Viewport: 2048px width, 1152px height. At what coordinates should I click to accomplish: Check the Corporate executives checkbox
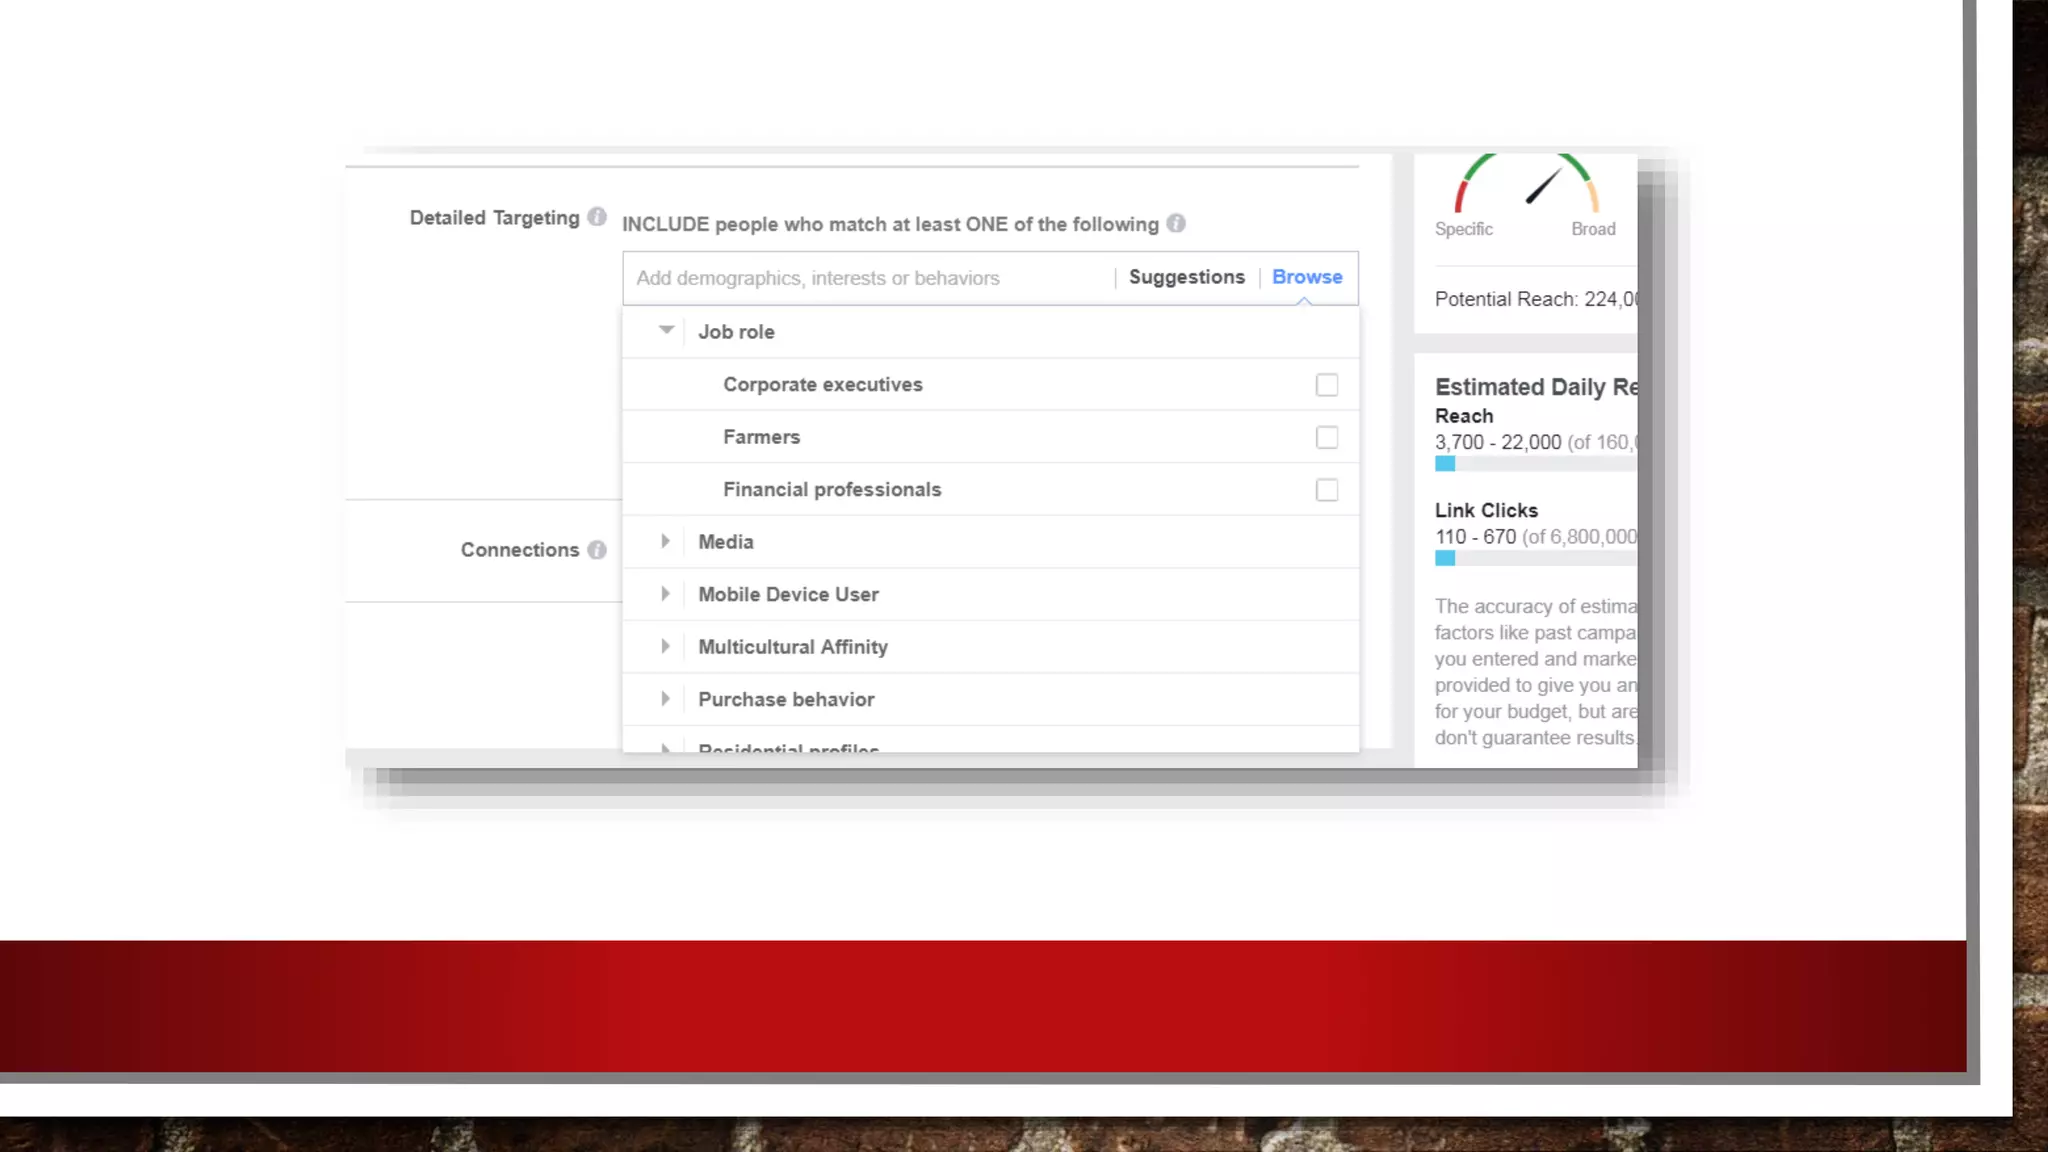(x=1326, y=385)
